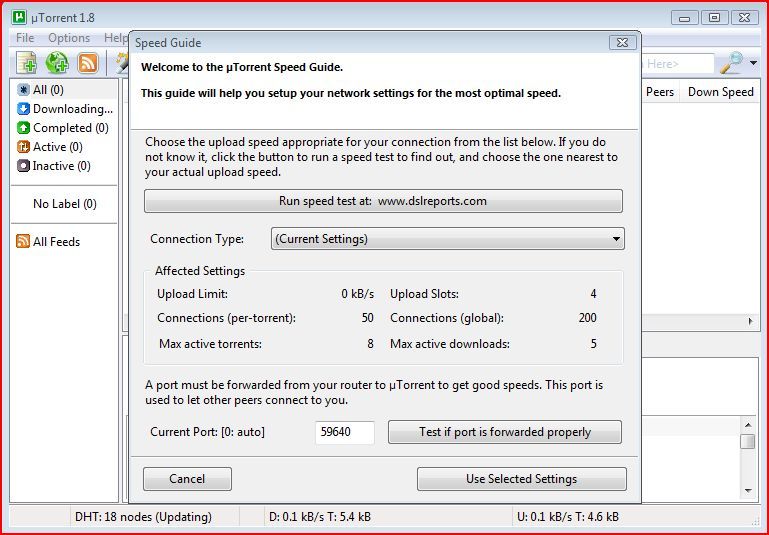The width and height of the screenshot is (769, 535).
Task: Click the magnifier search icon in toolbar
Action: [731, 63]
